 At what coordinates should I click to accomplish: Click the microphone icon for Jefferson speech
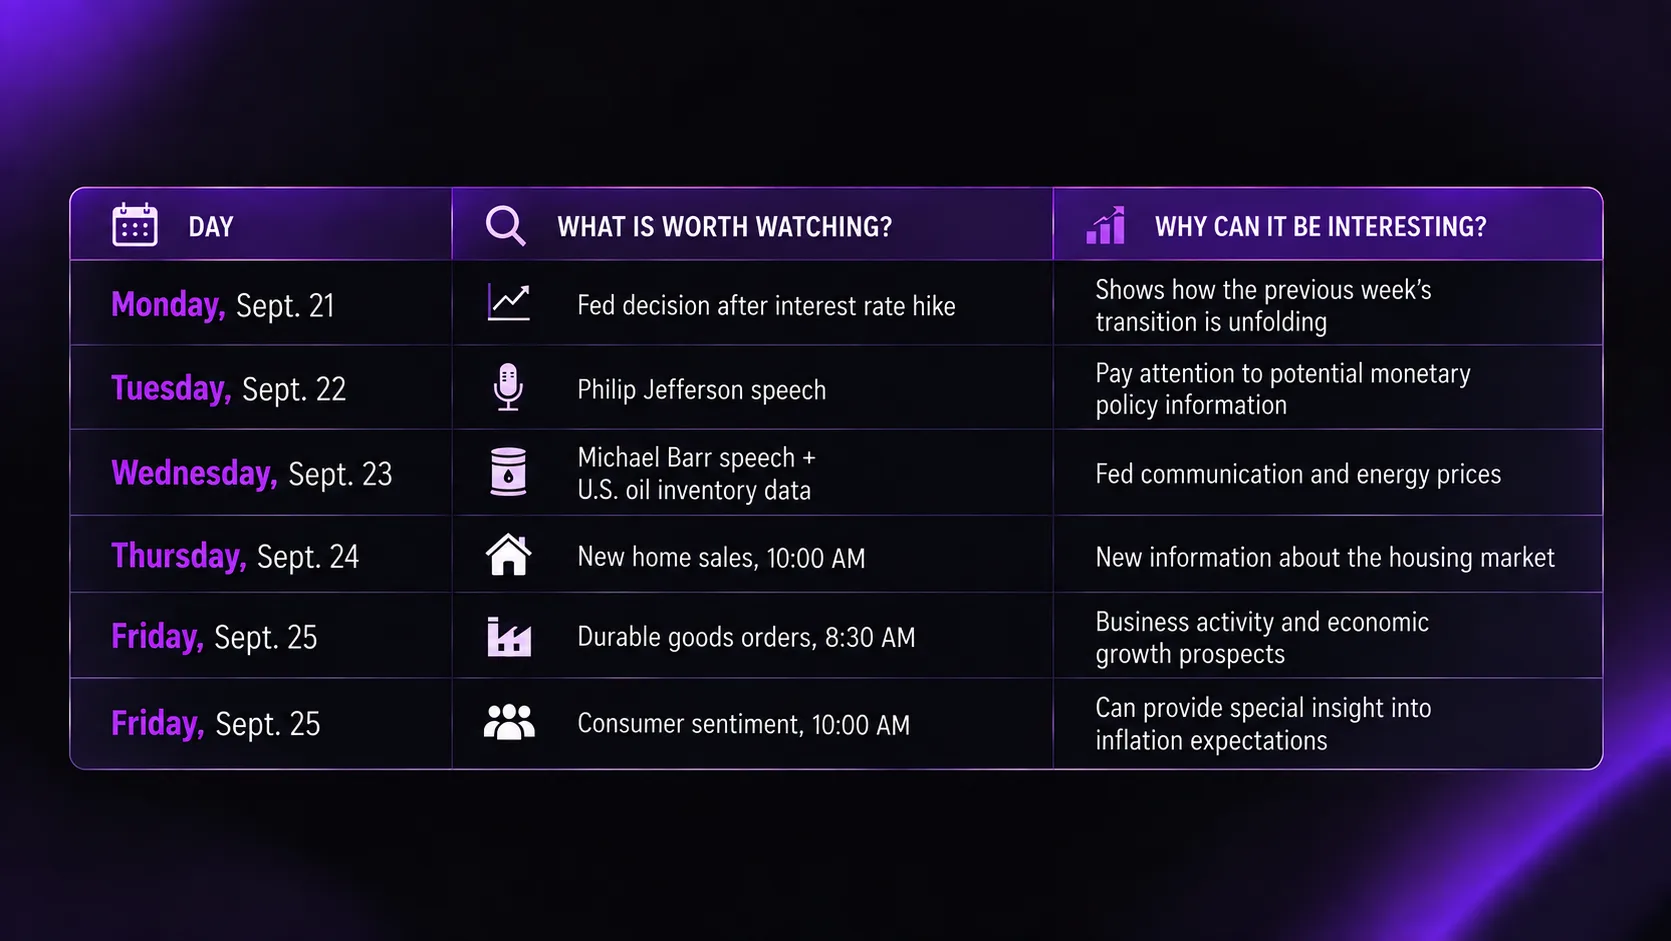[508, 387]
